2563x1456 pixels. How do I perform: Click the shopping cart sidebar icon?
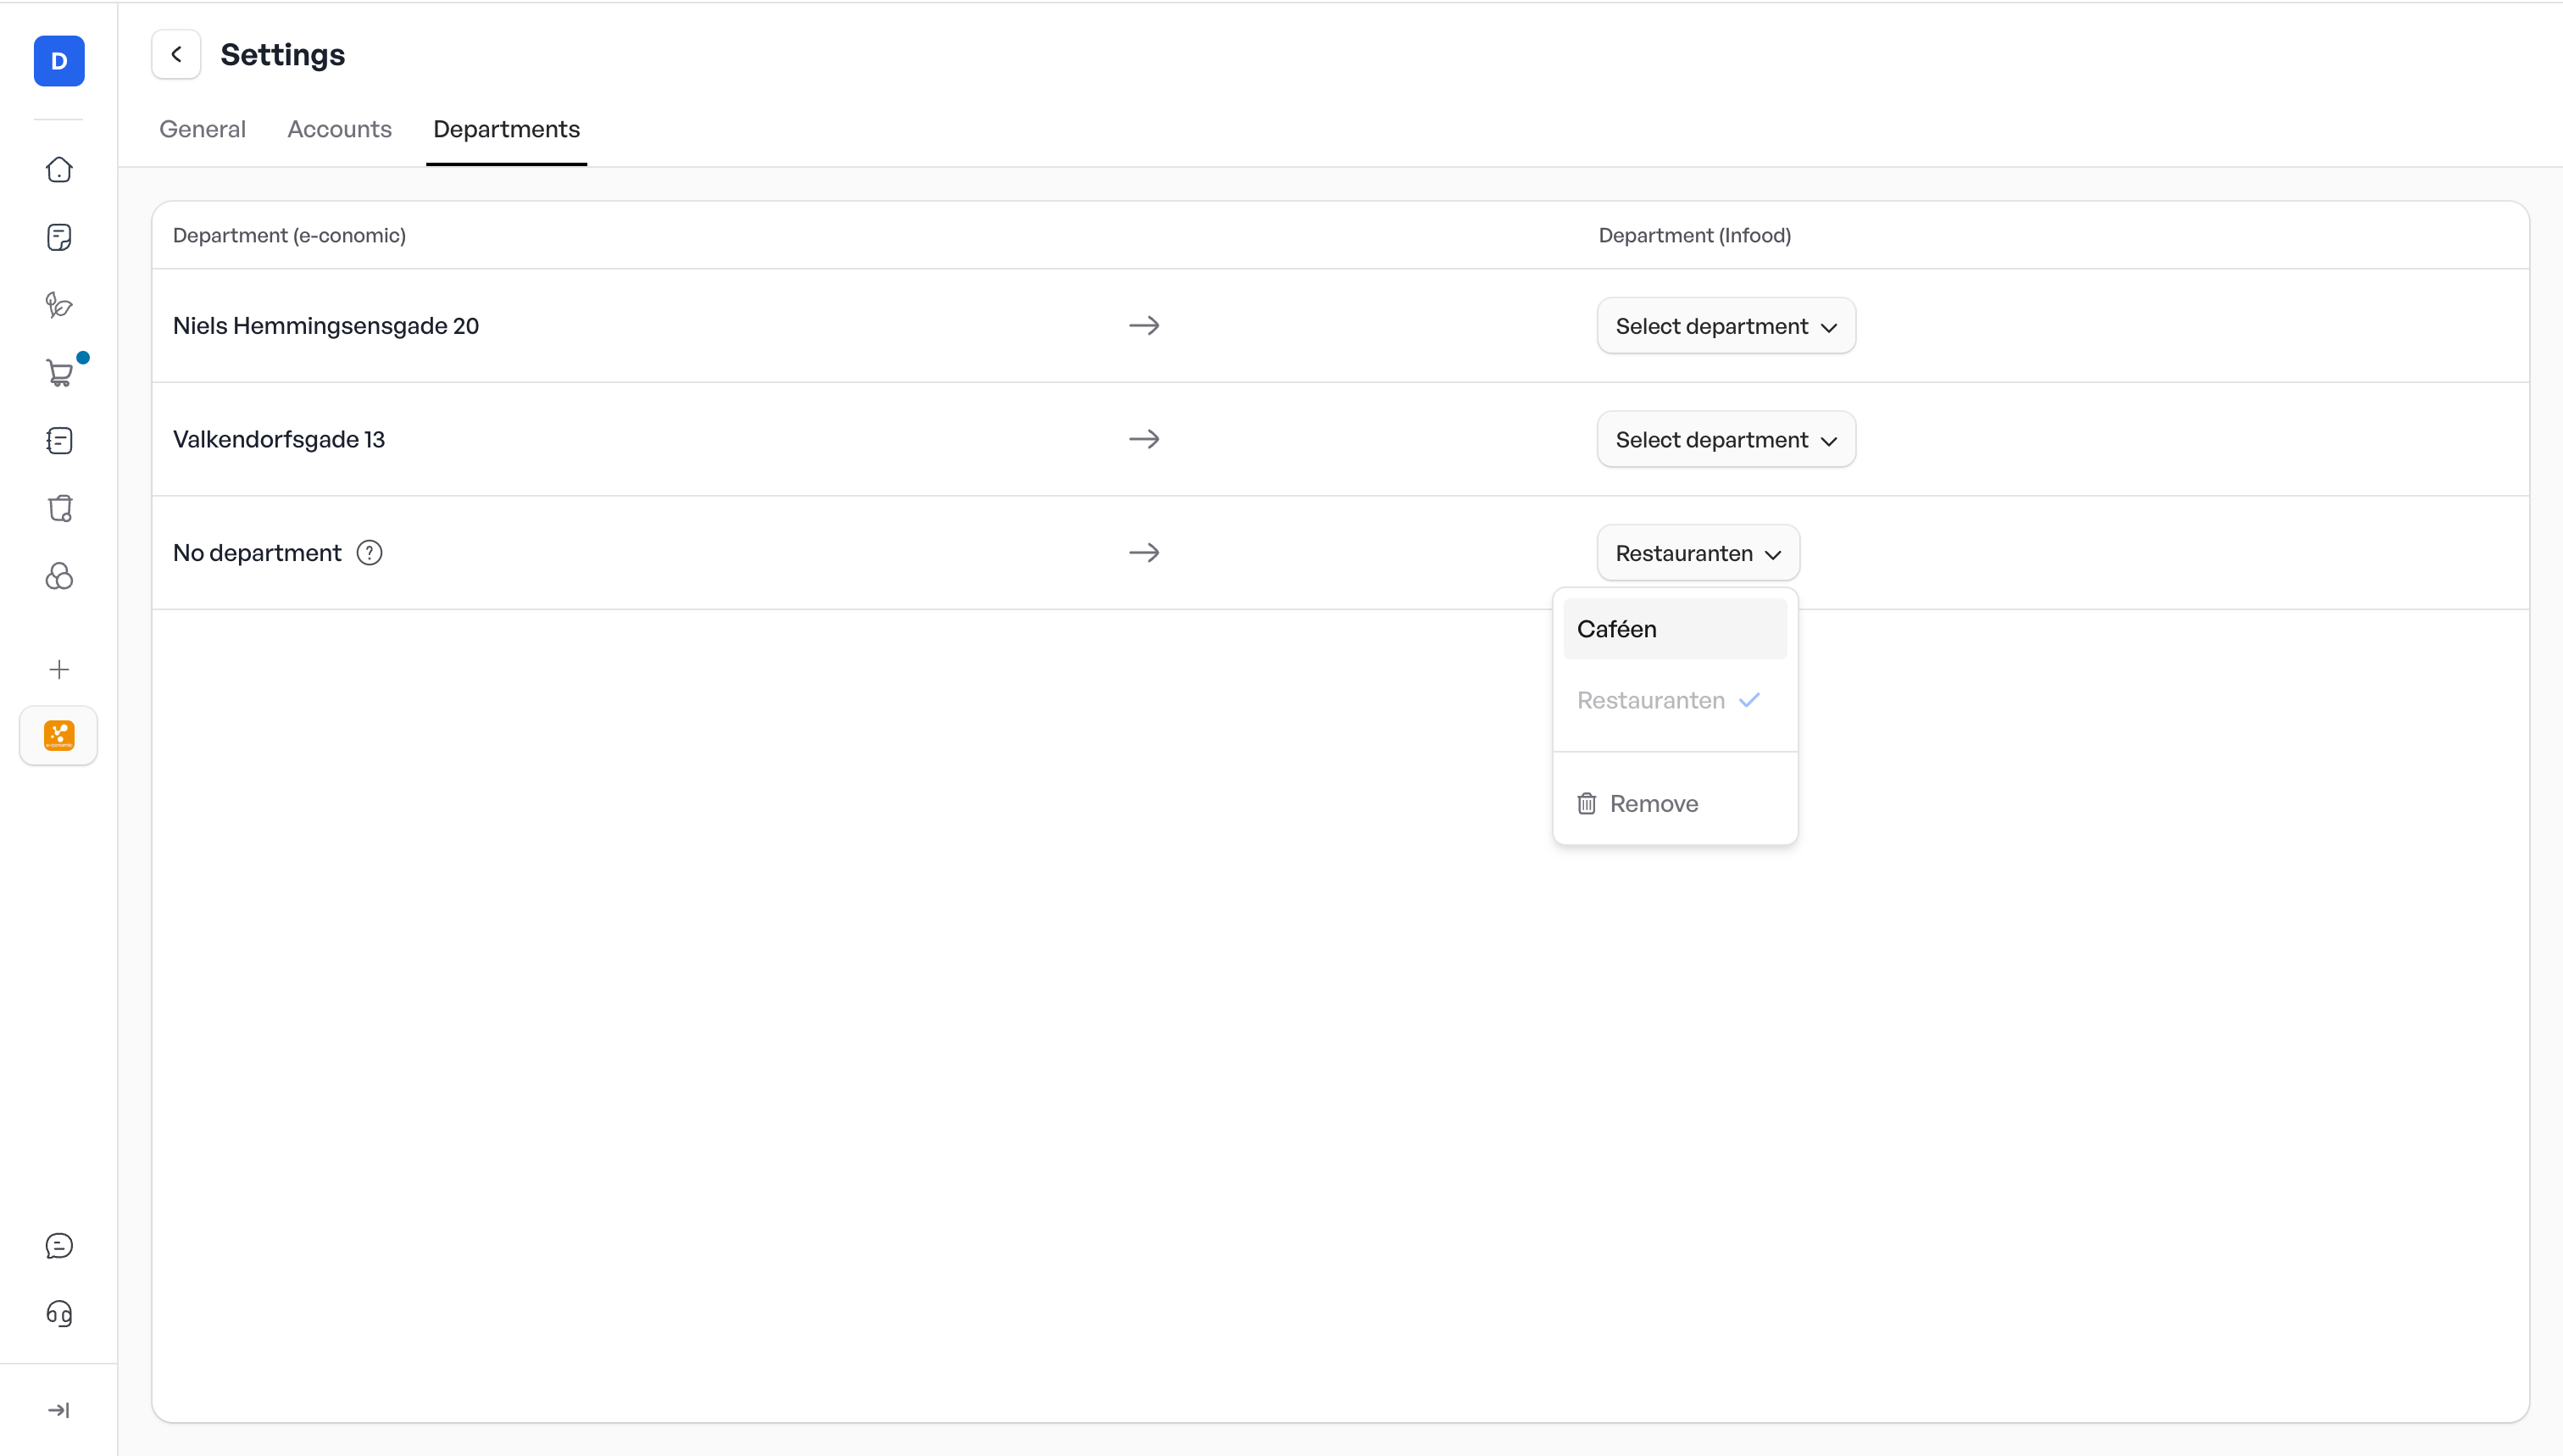pyautogui.click(x=59, y=373)
